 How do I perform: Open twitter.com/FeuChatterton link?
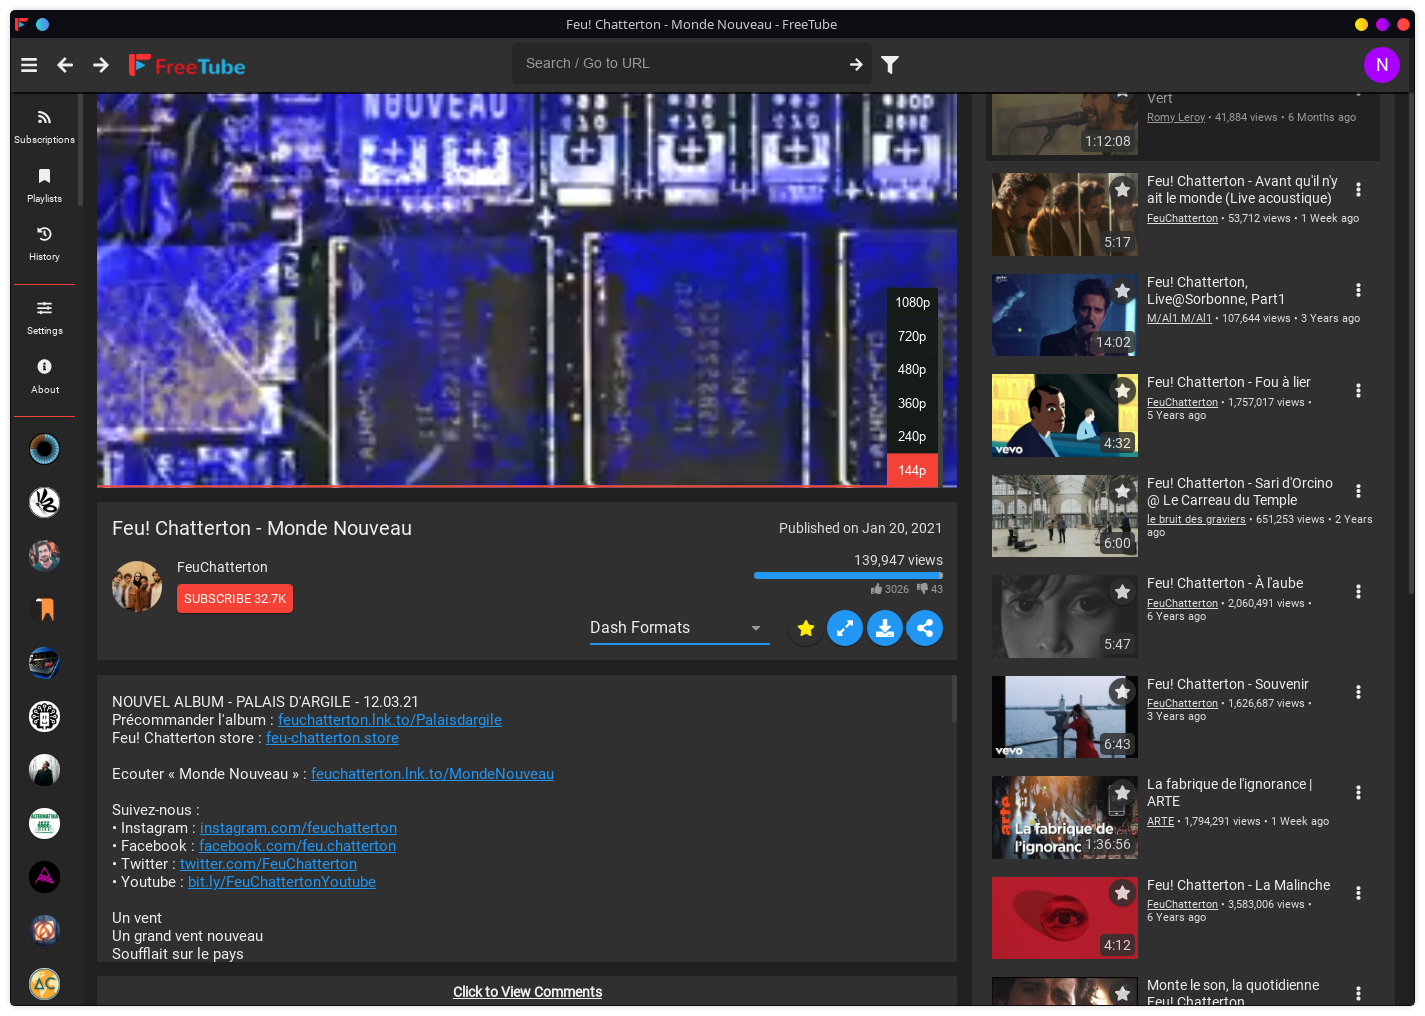(268, 864)
